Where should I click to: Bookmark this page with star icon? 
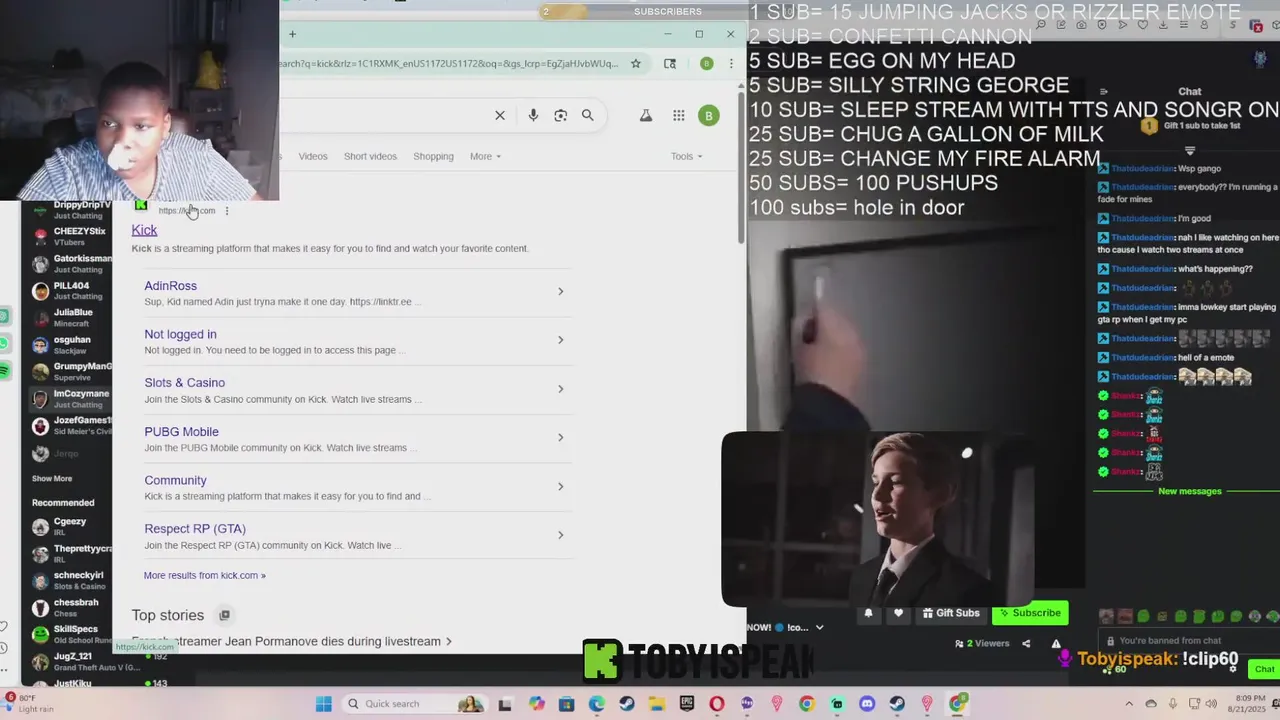(635, 63)
